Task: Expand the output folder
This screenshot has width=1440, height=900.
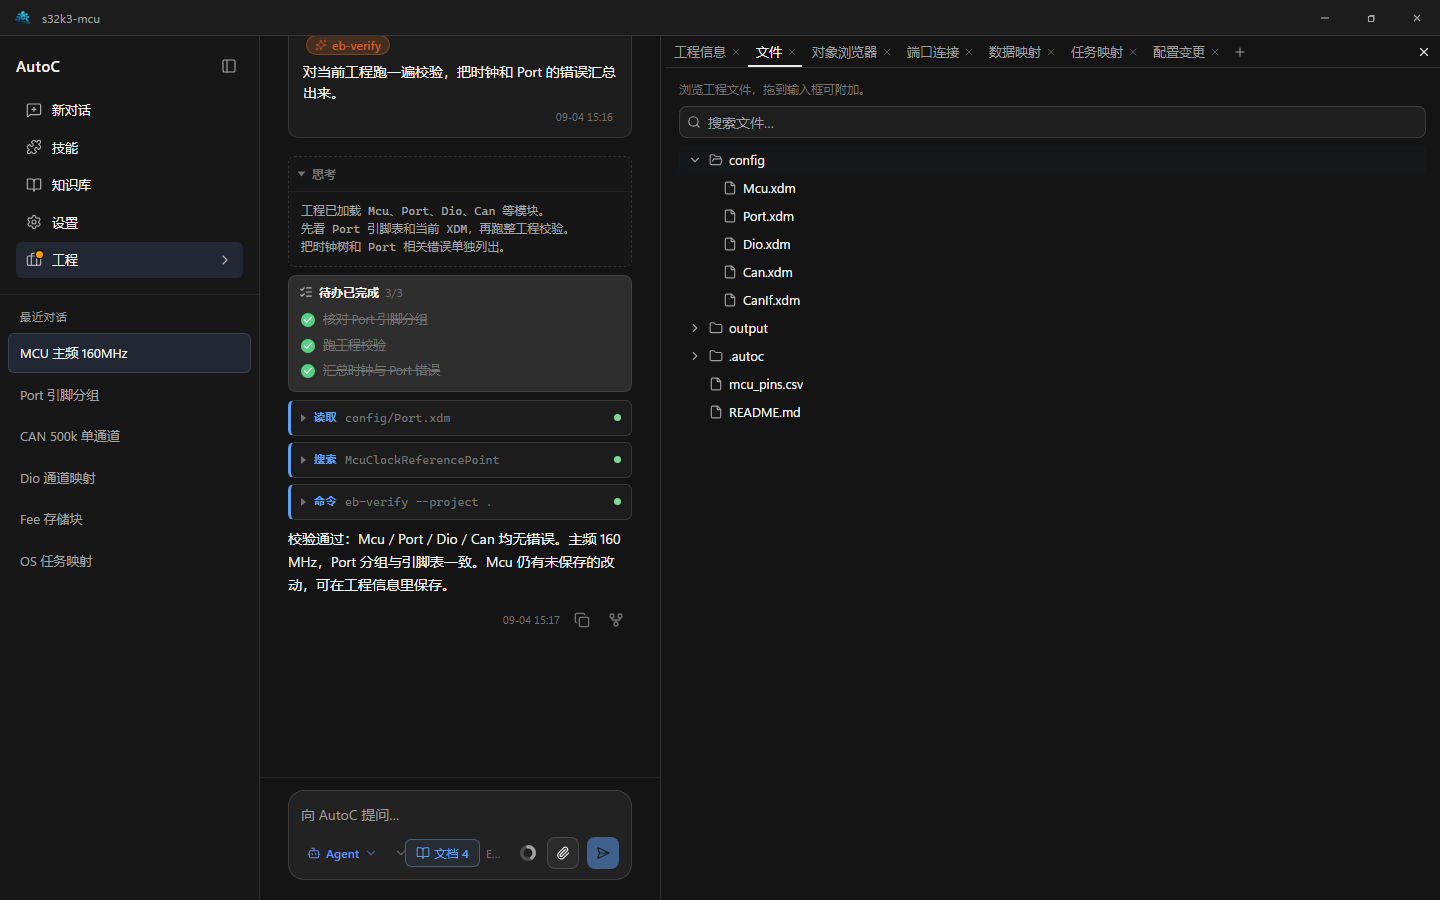Action: (695, 328)
